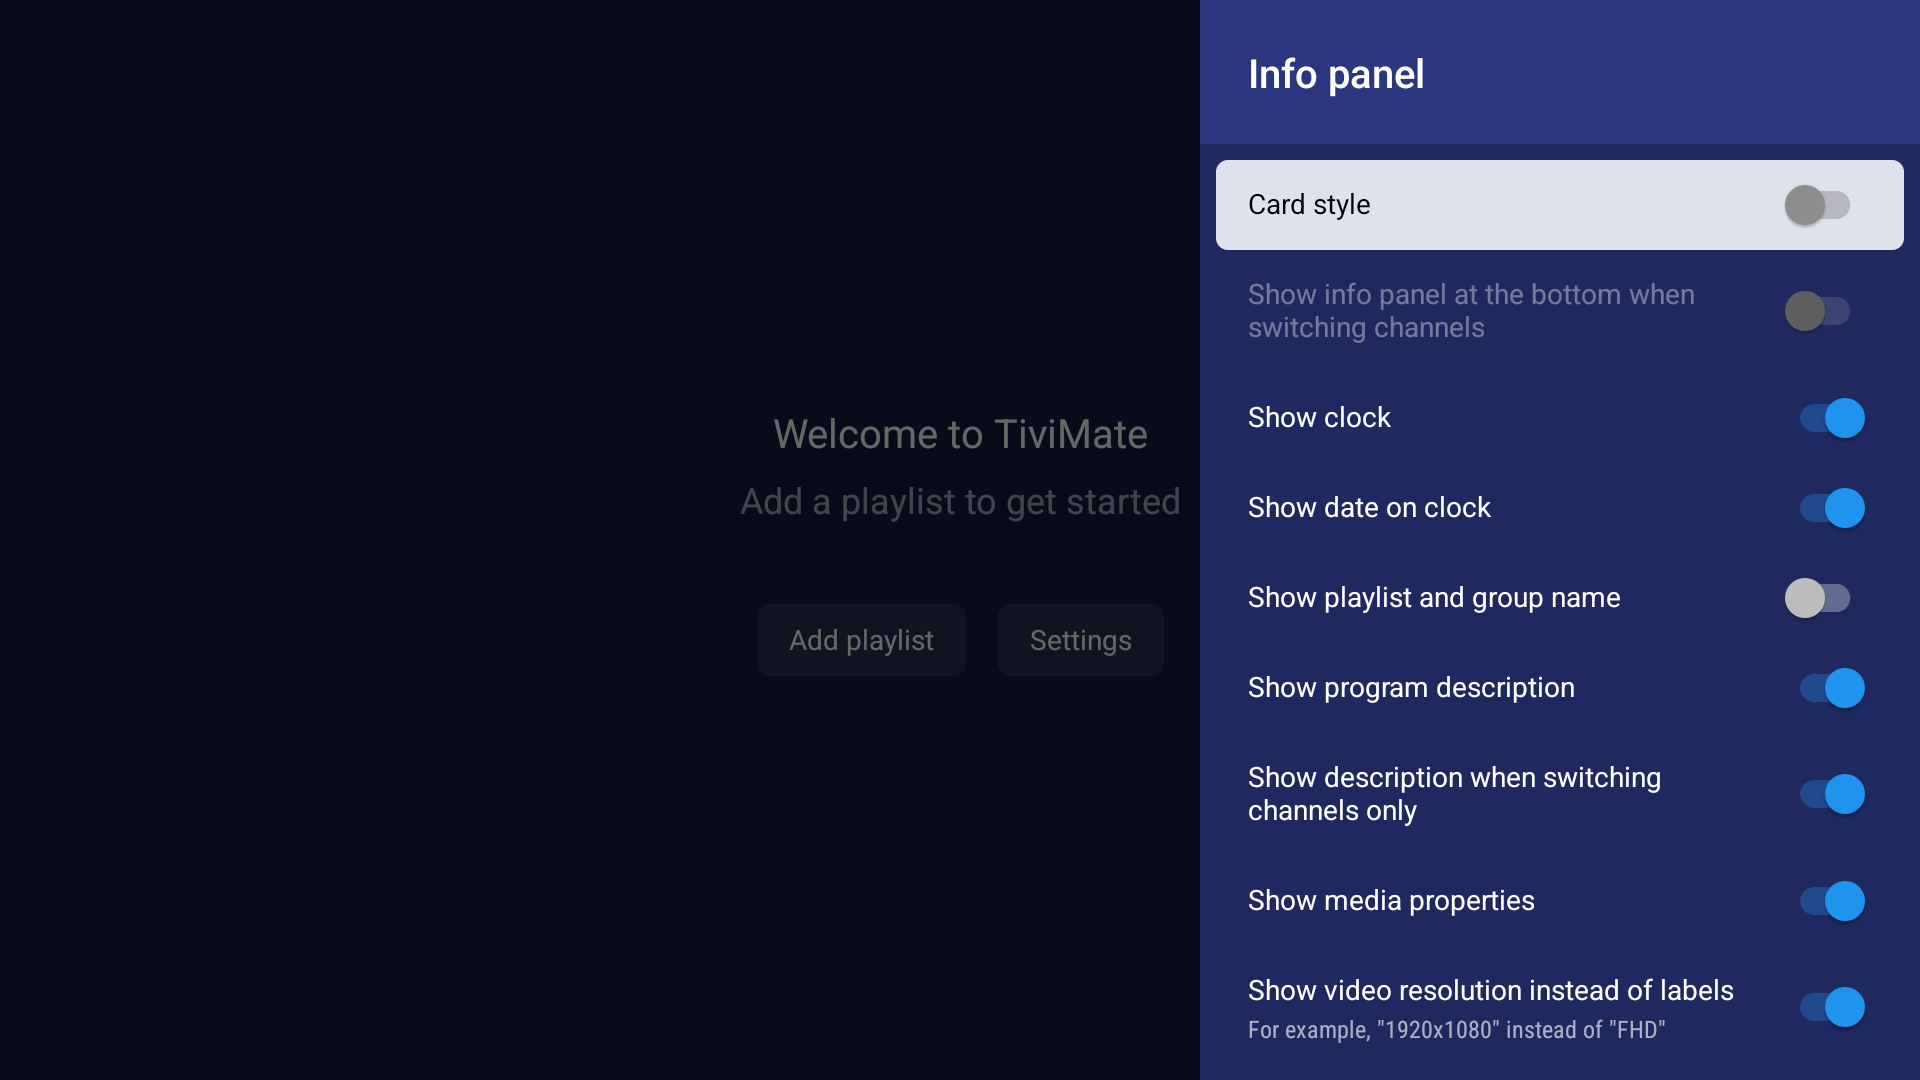
Task: Toggle Show info panel at bottom switch
Action: pos(1817,311)
